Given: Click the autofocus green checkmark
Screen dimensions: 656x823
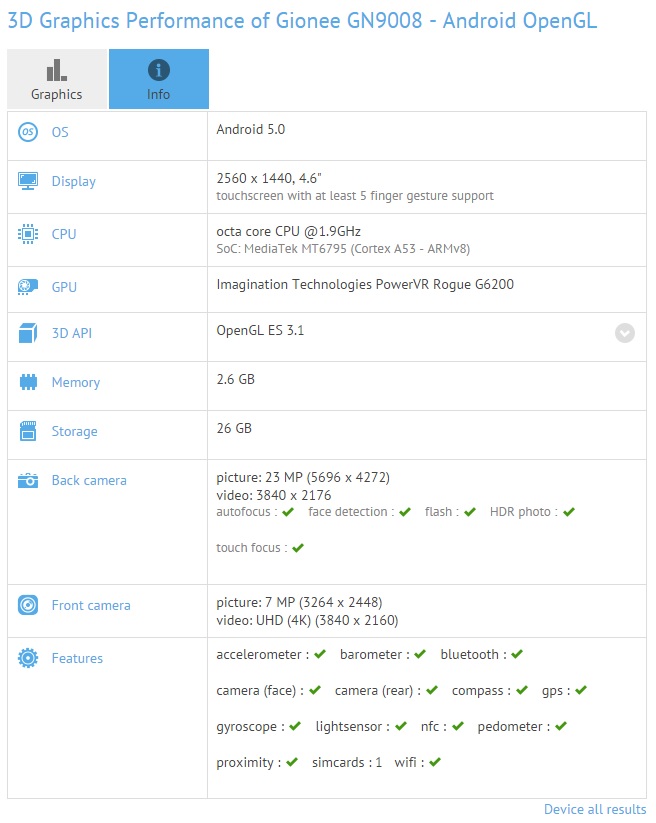Looking at the screenshot, I should pos(288,512).
